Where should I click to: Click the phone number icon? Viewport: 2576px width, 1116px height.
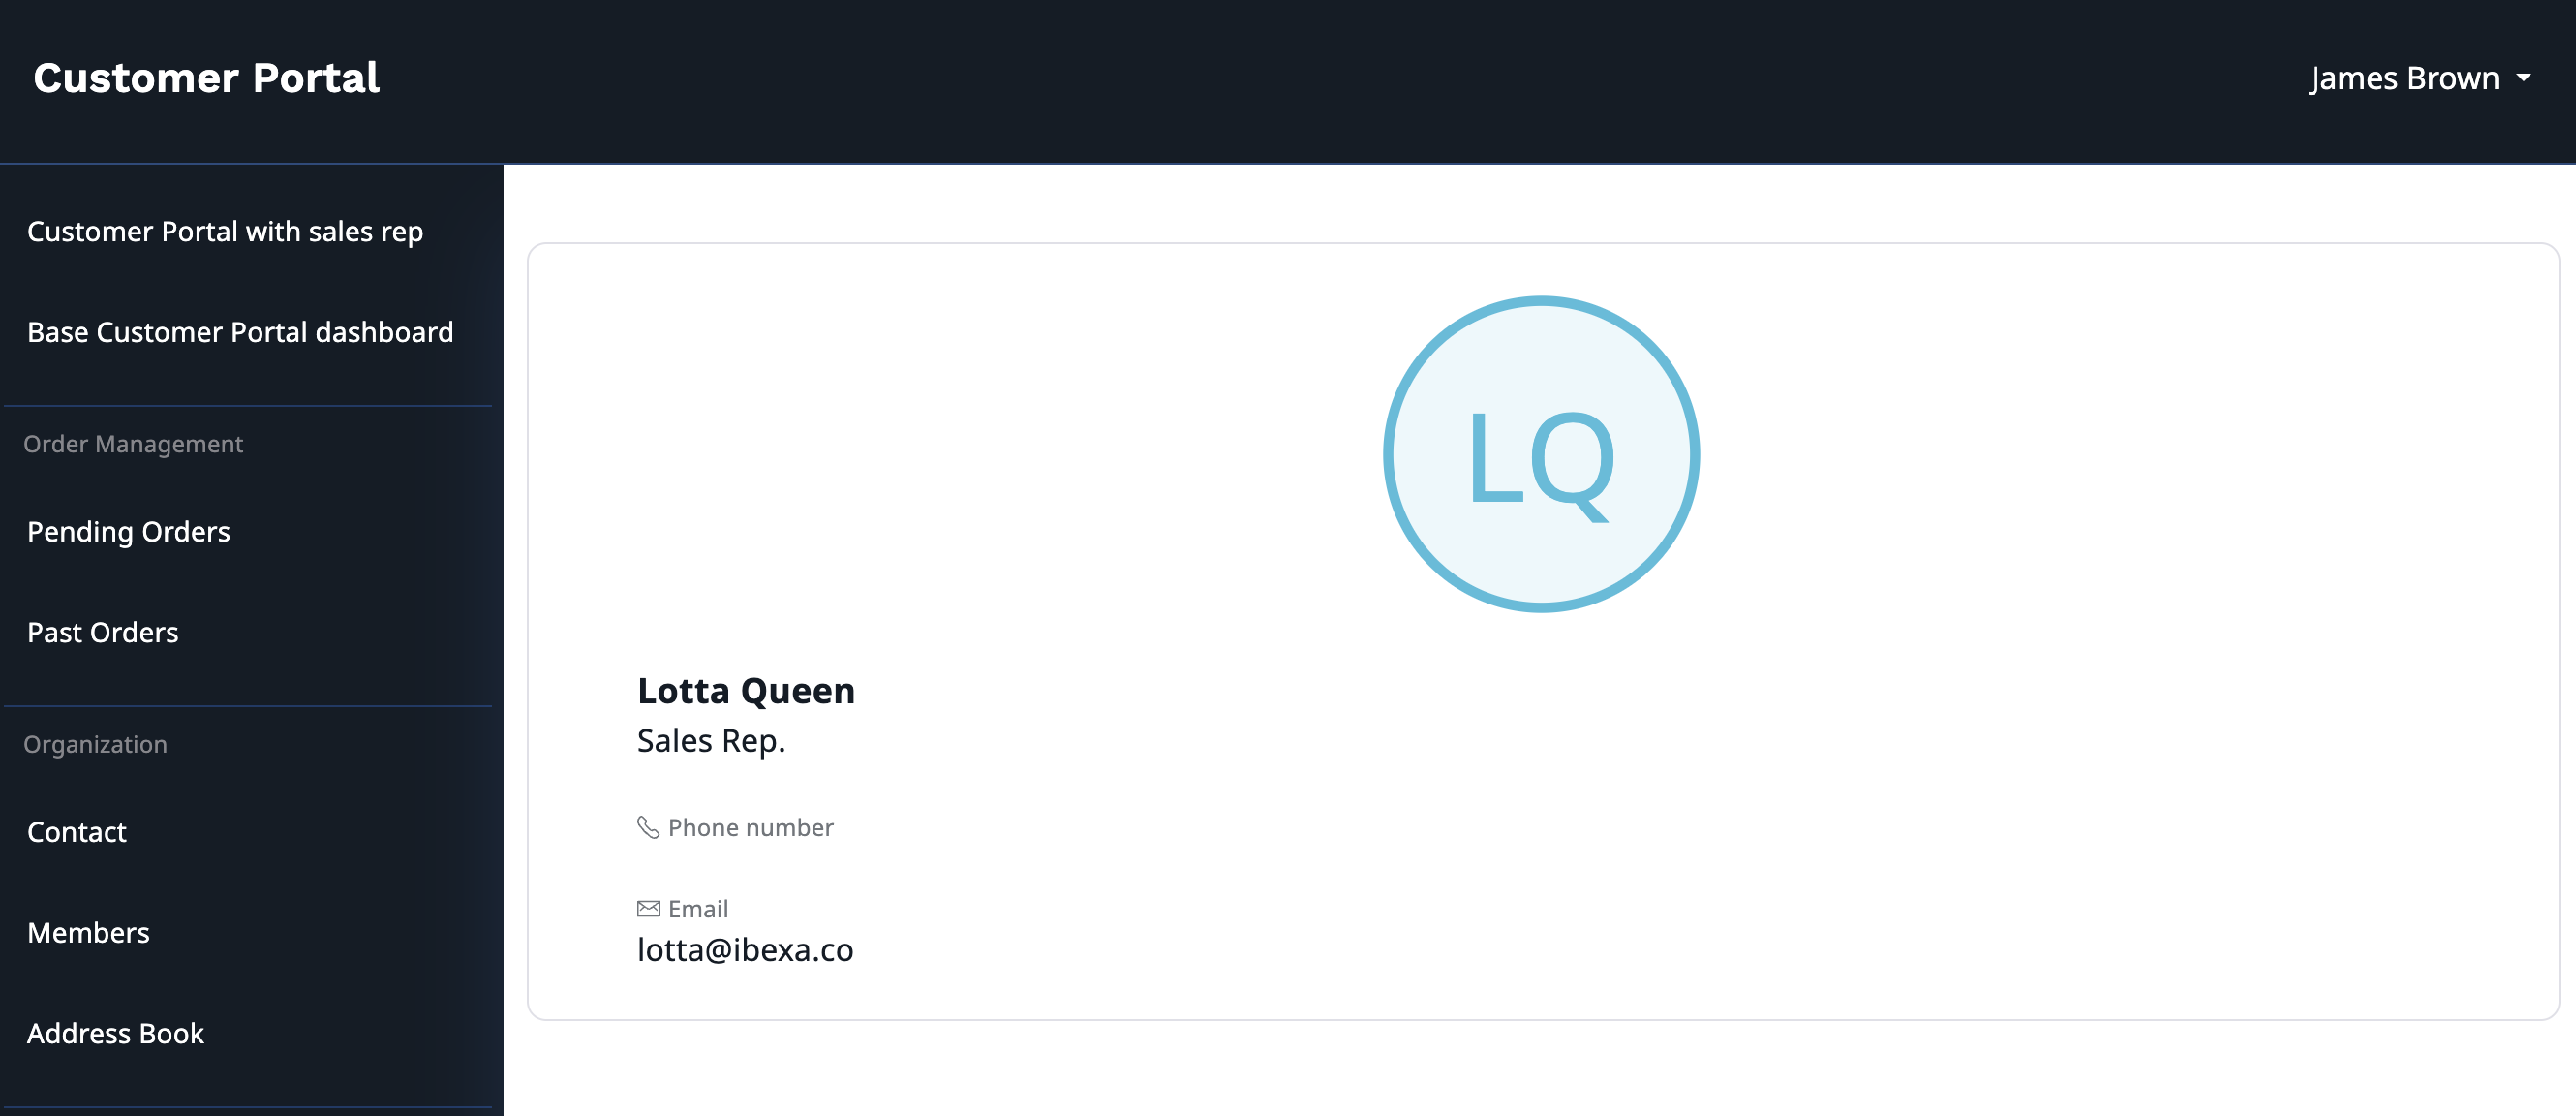[x=647, y=825]
